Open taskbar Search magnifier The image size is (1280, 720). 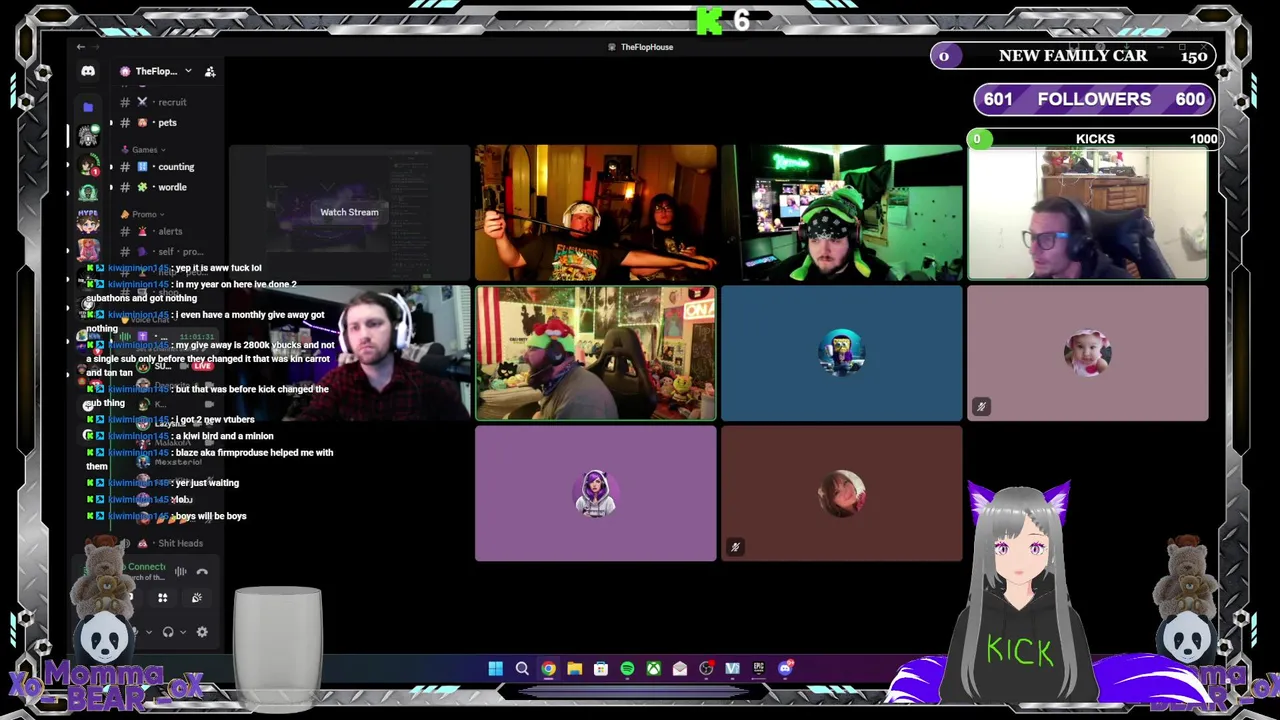tap(522, 669)
